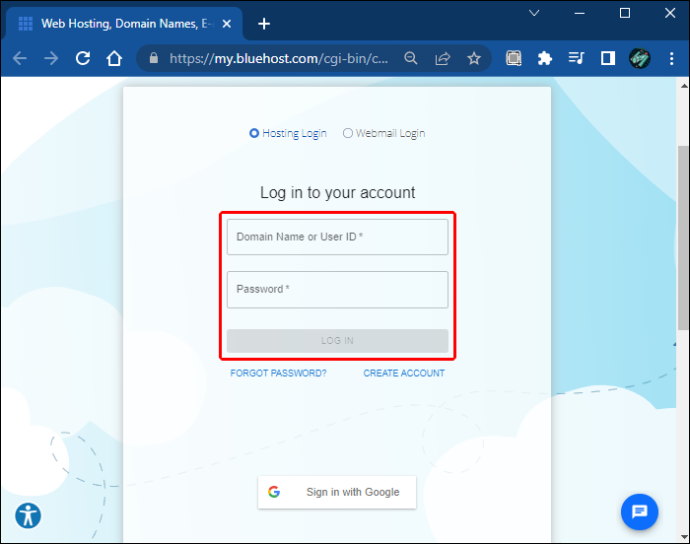Click the address bar URL
Viewport: 690px width, 544px height.
pyautogui.click(x=279, y=58)
